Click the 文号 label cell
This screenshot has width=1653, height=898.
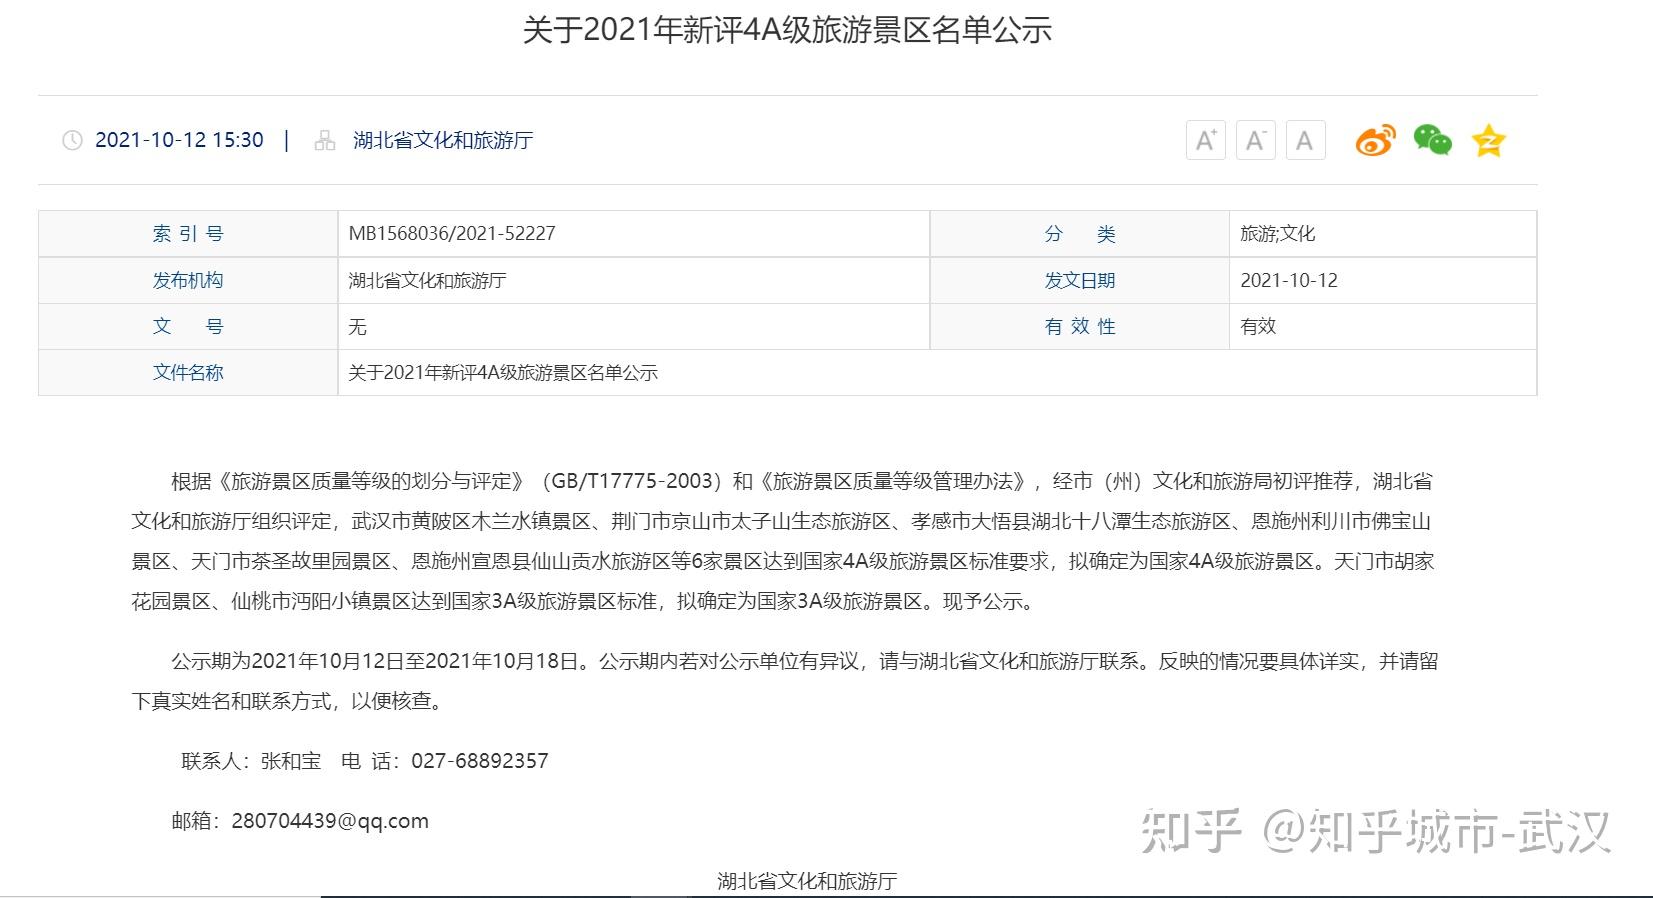(188, 326)
